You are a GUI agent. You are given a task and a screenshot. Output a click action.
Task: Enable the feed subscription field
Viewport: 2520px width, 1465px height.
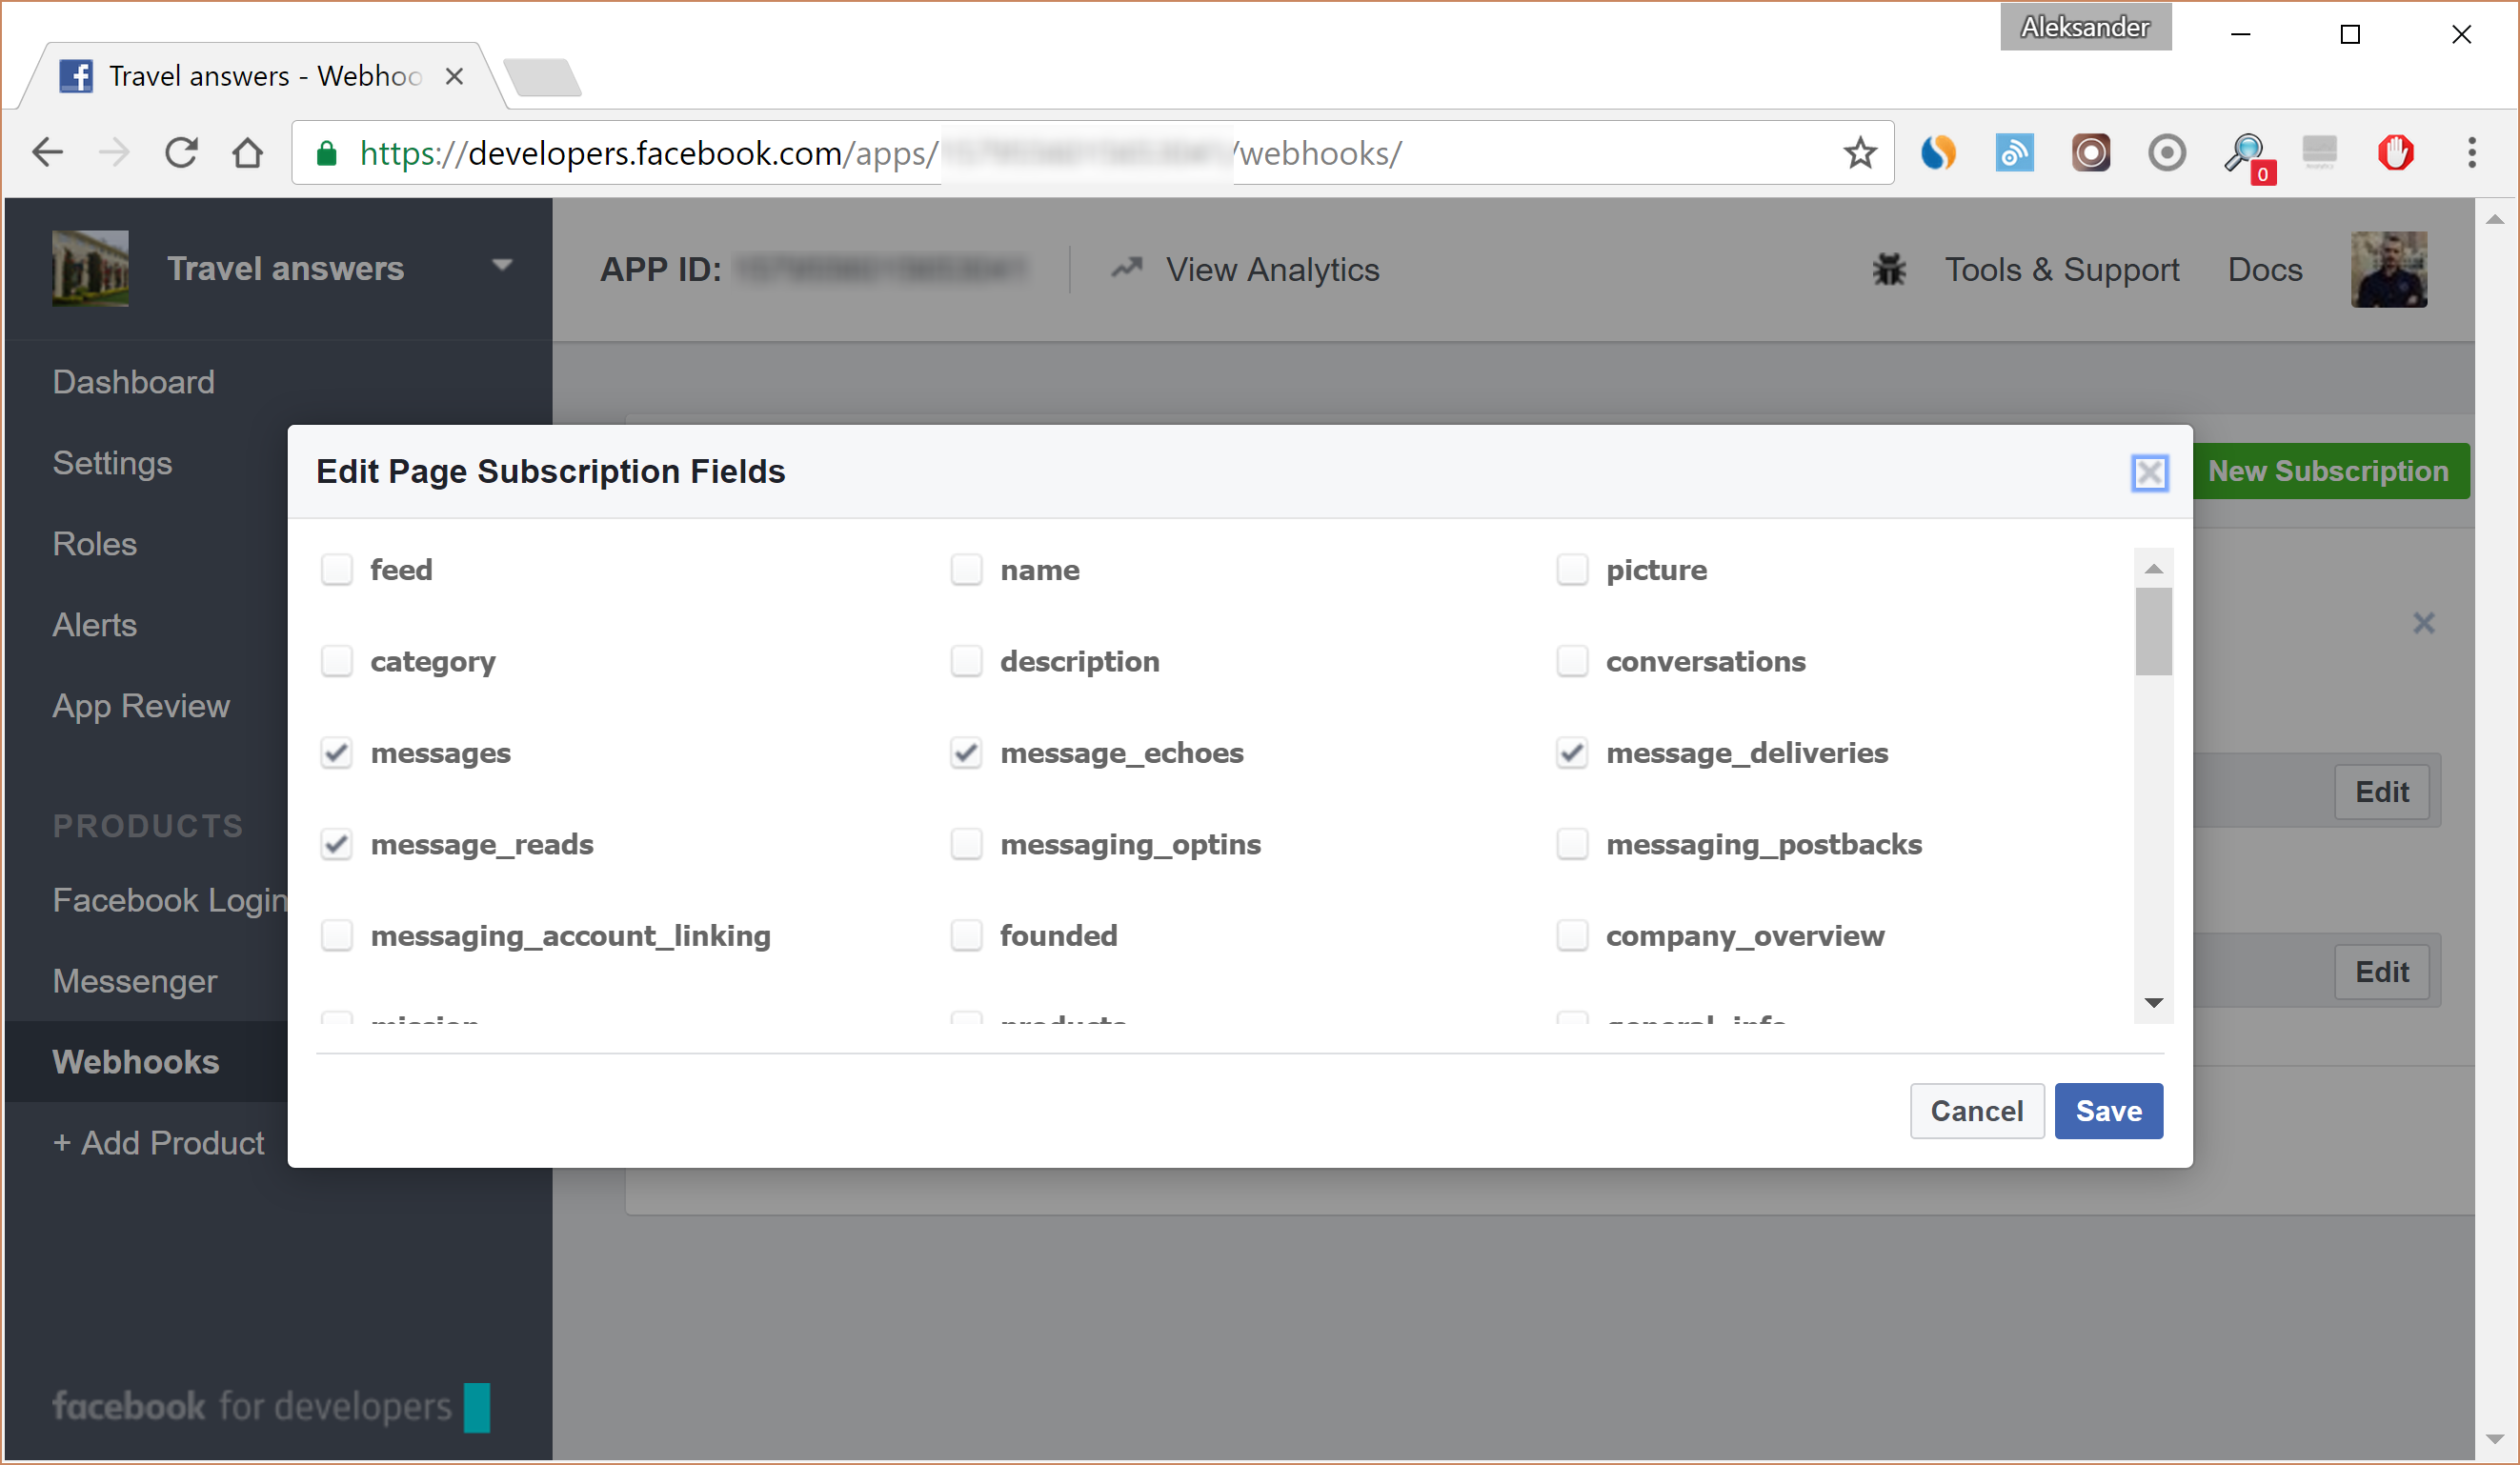(337, 569)
